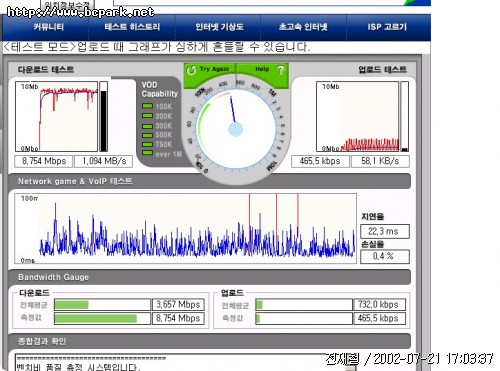Click the 1,094 MB/s value box
Image resolution: width=500 pixels, height=371 pixels.
(104, 161)
